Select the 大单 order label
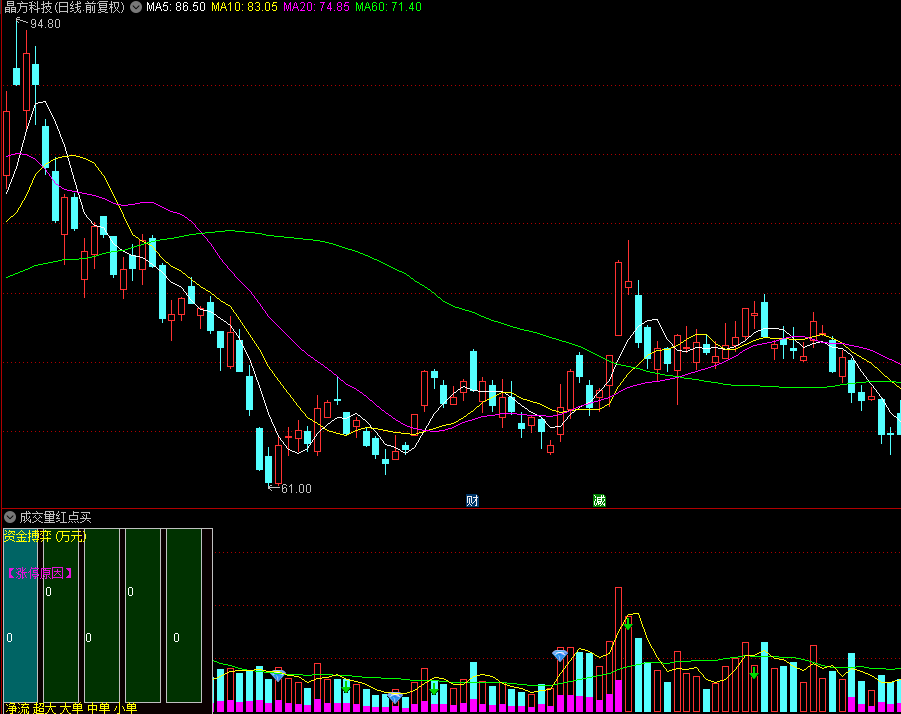 (71, 708)
